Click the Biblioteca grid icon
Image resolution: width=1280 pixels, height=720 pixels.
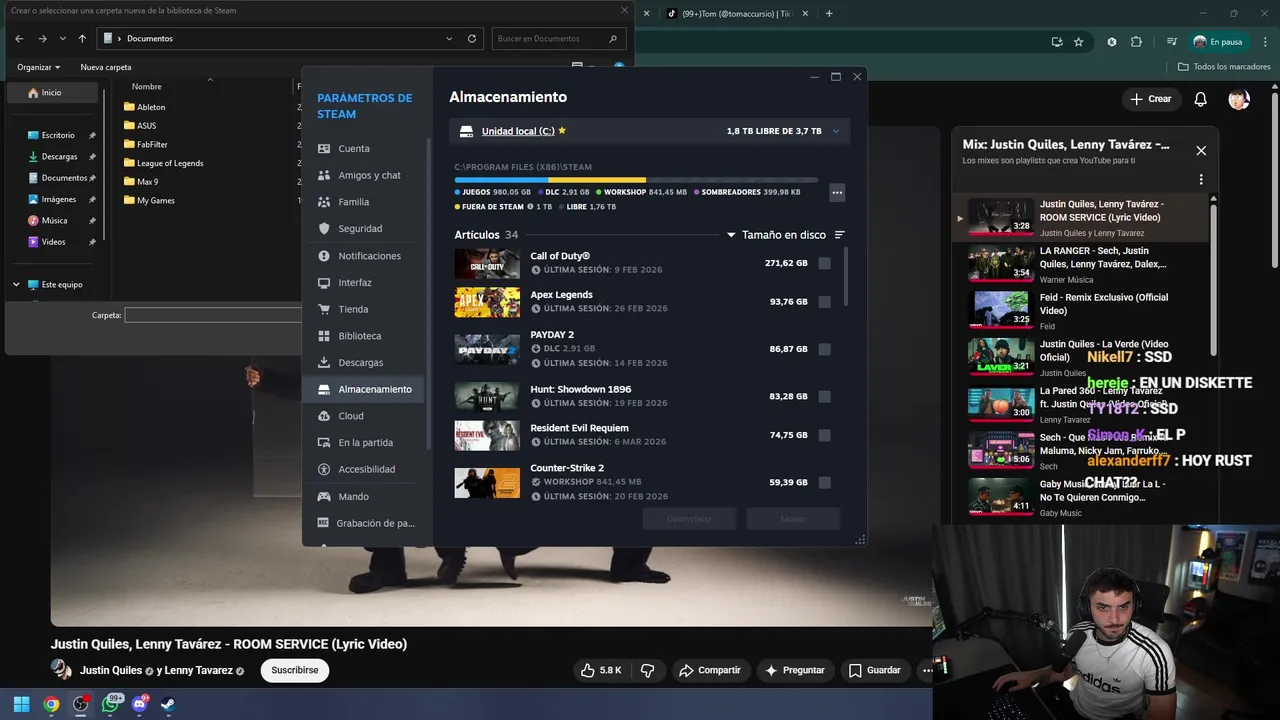click(323, 336)
